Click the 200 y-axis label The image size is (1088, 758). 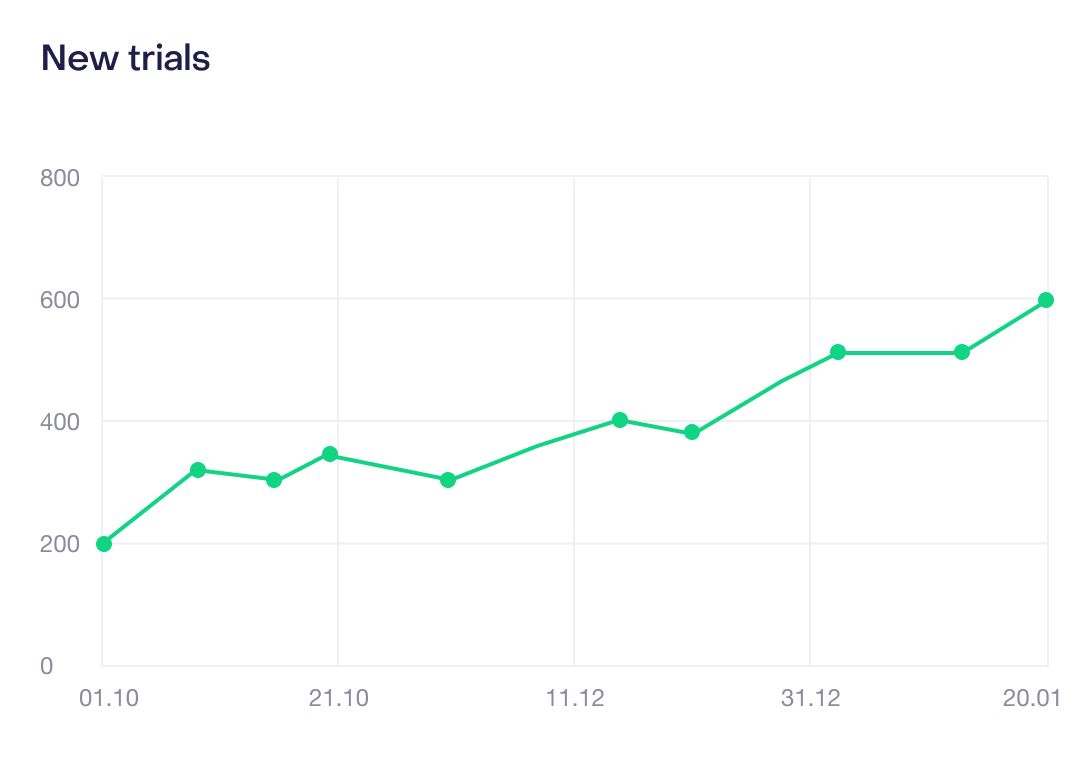coord(60,544)
